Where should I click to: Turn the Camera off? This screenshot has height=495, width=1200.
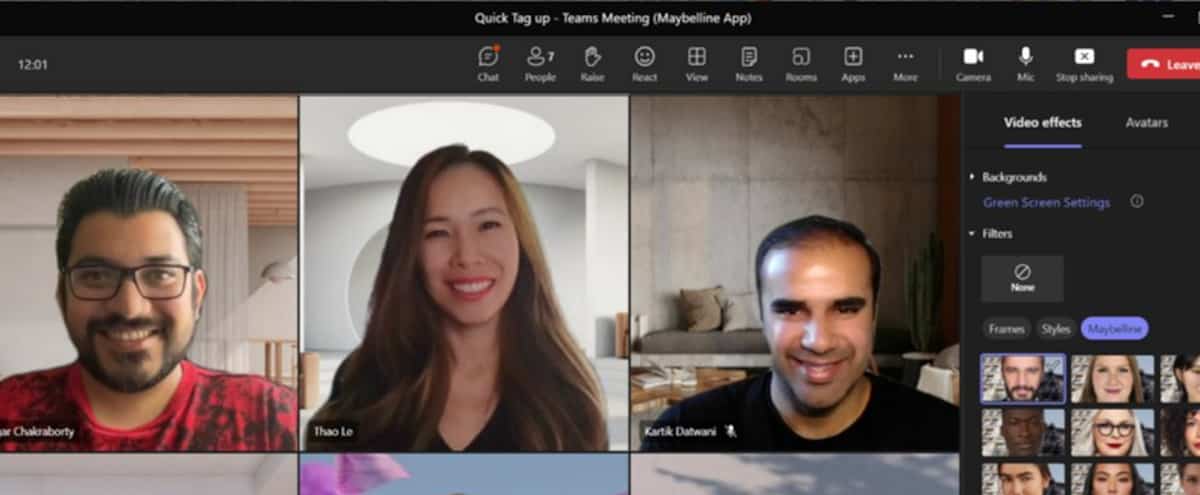click(973, 64)
